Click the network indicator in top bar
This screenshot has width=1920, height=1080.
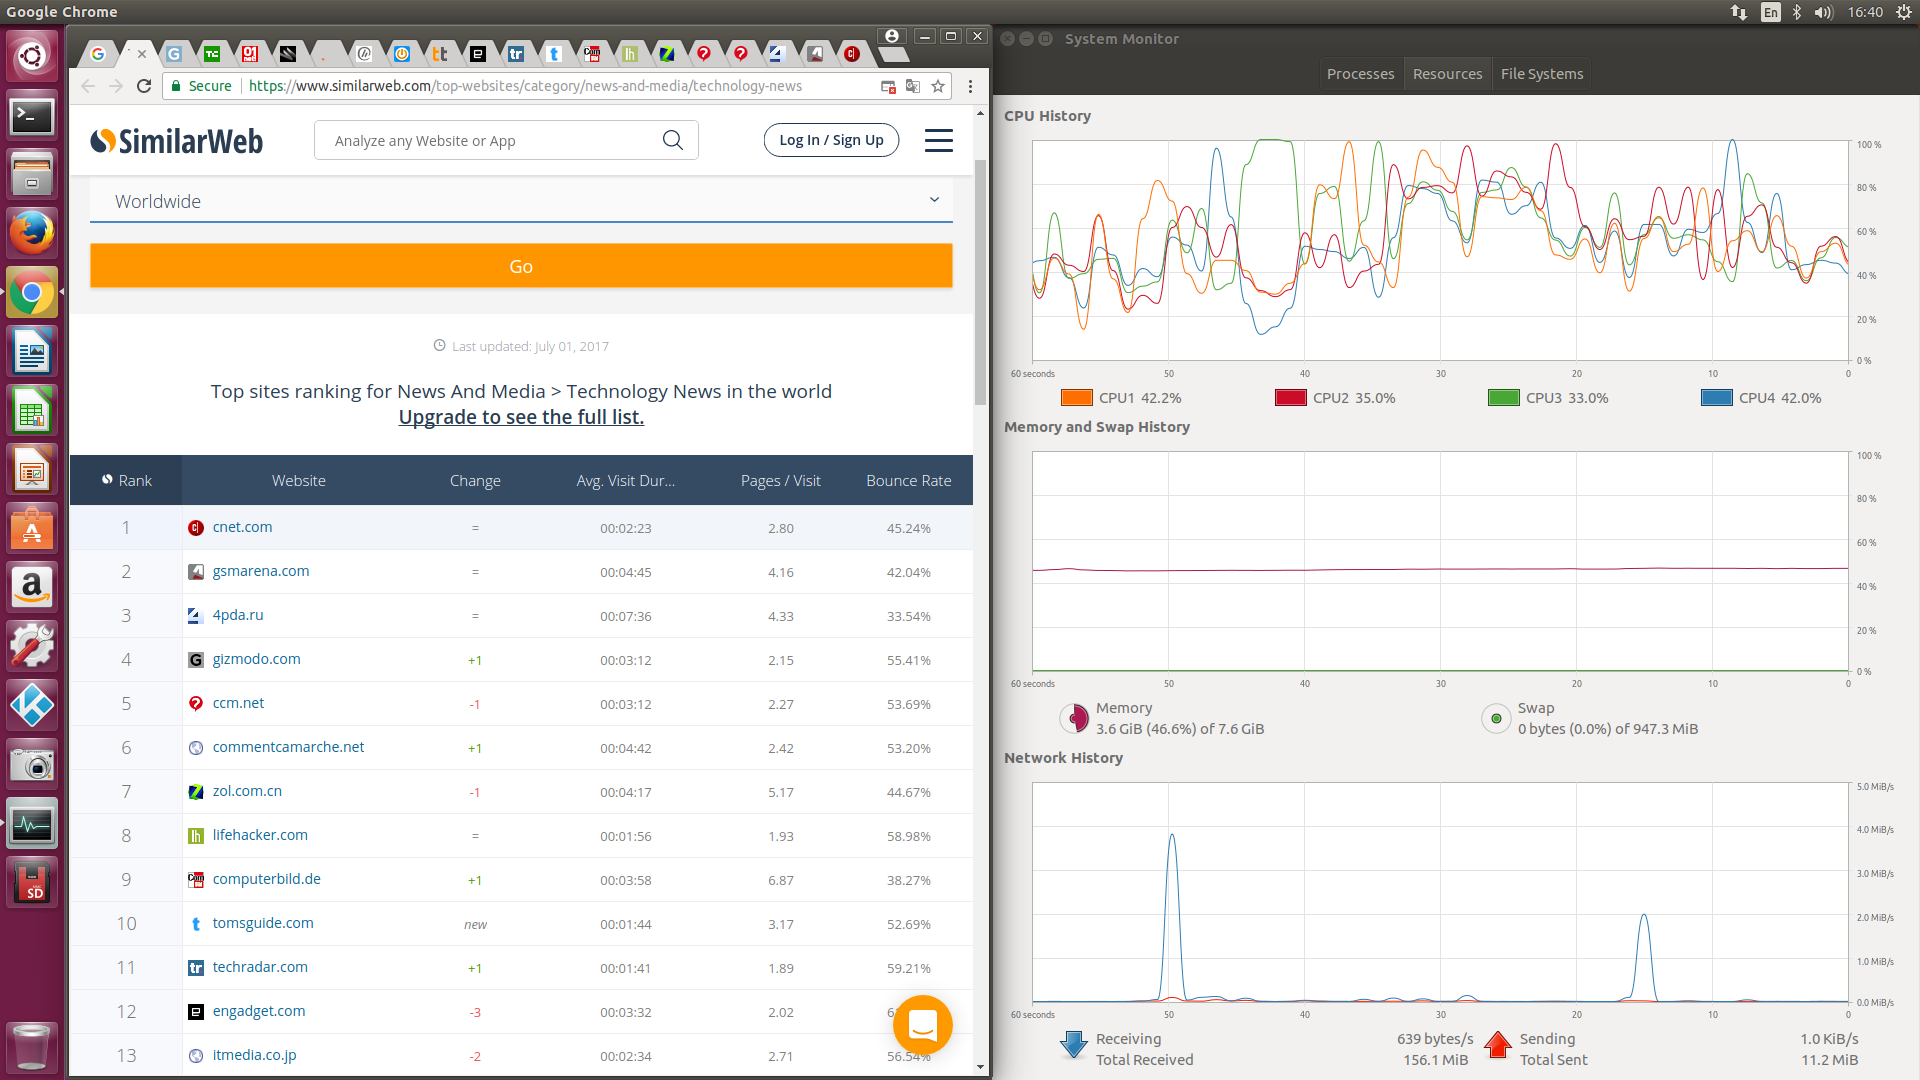click(1739, 12)
